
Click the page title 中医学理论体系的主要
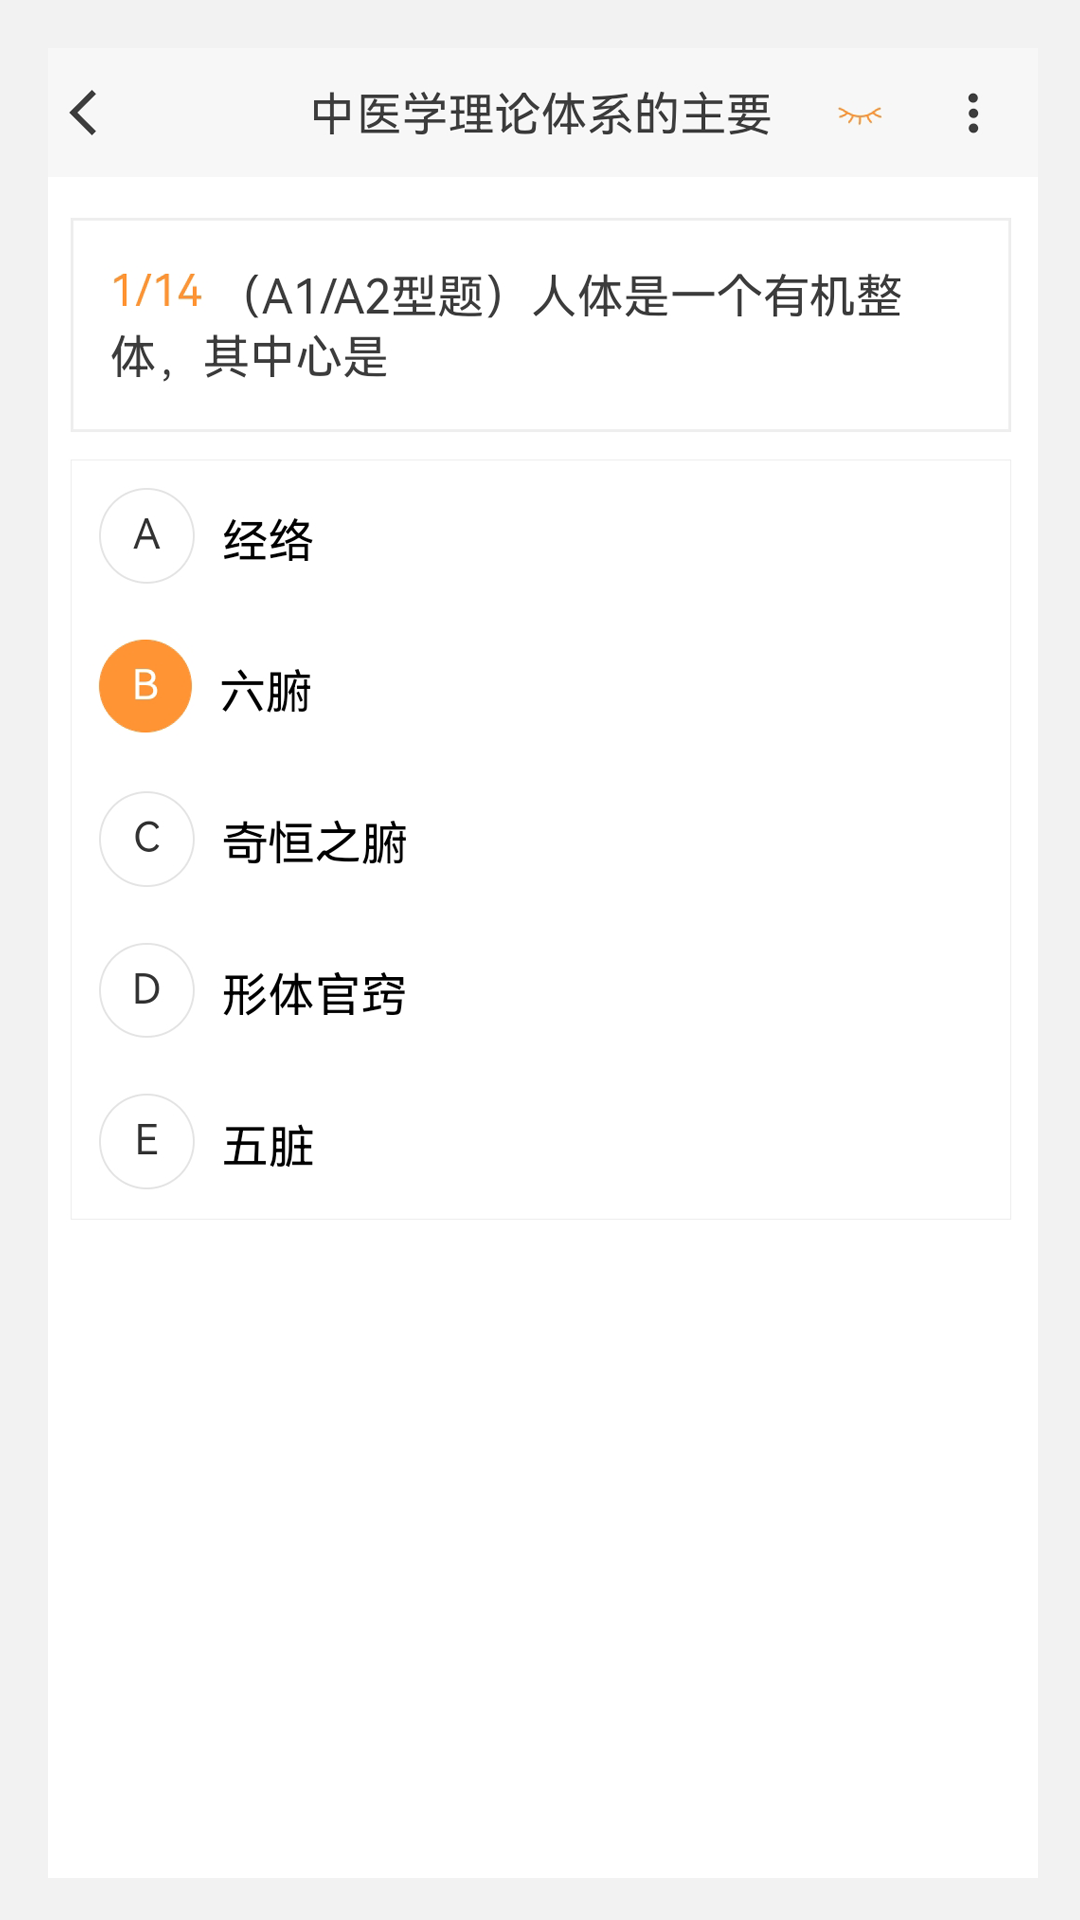click(541, 114)
